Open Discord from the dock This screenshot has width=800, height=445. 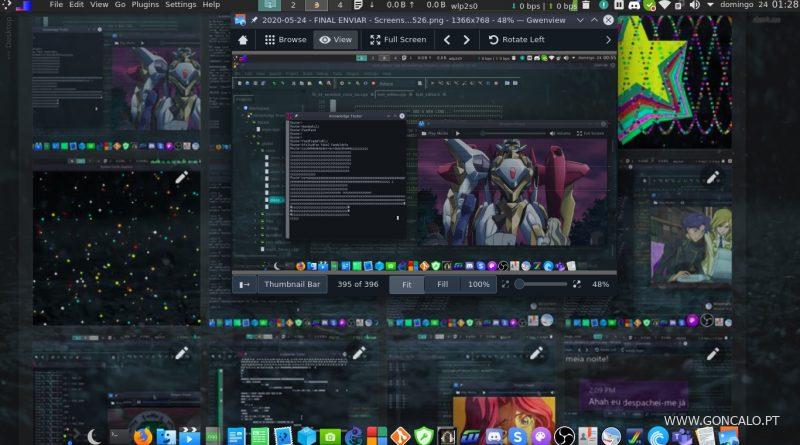[x=494, y=437]
